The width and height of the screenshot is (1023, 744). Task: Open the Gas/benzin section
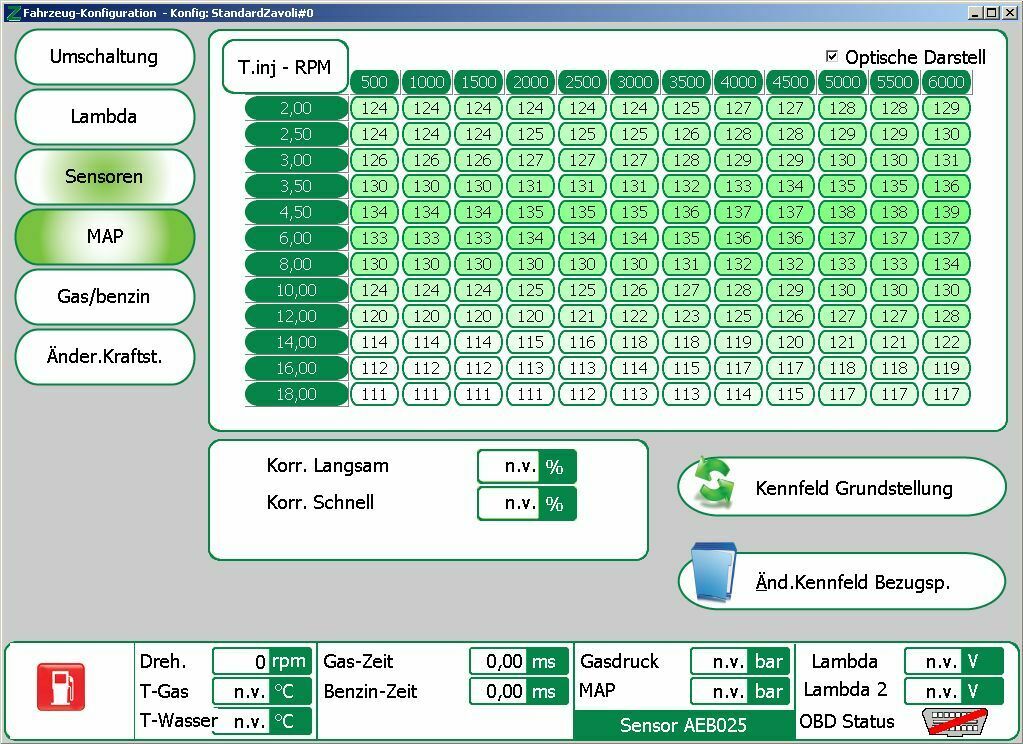point(104,297)
